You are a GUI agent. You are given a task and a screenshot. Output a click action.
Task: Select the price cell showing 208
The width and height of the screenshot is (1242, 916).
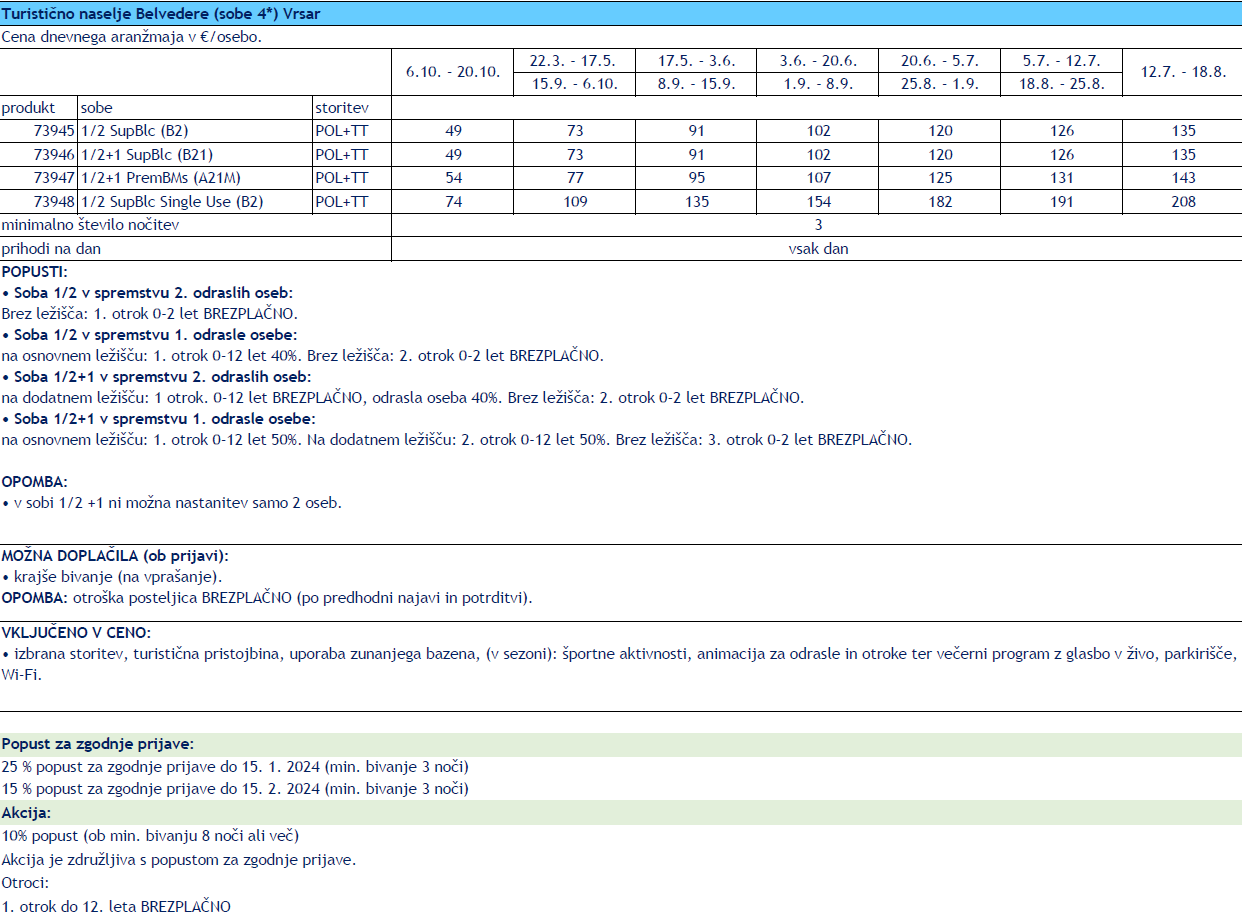pos(1182,202)
